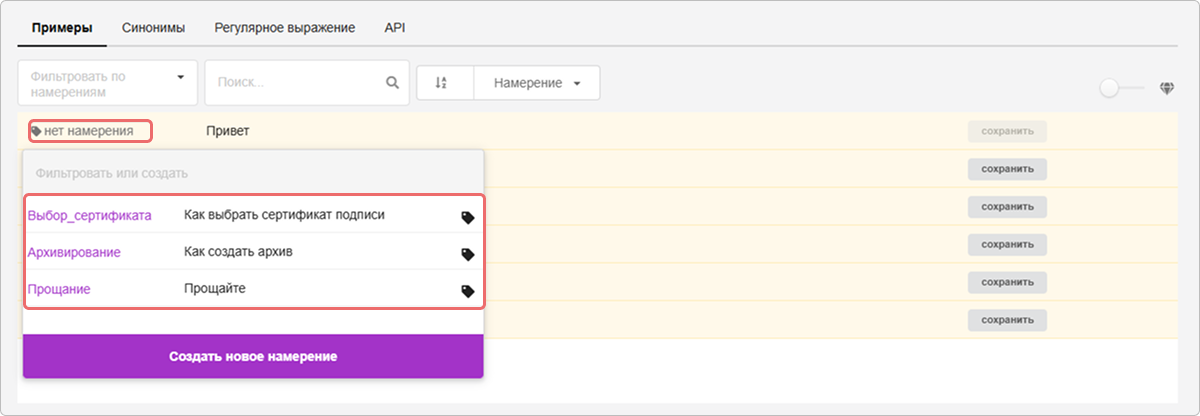This screenshot has width=1200, height=416.
Task: Click the last сохранить button
Action: [x=1007, y=320]
